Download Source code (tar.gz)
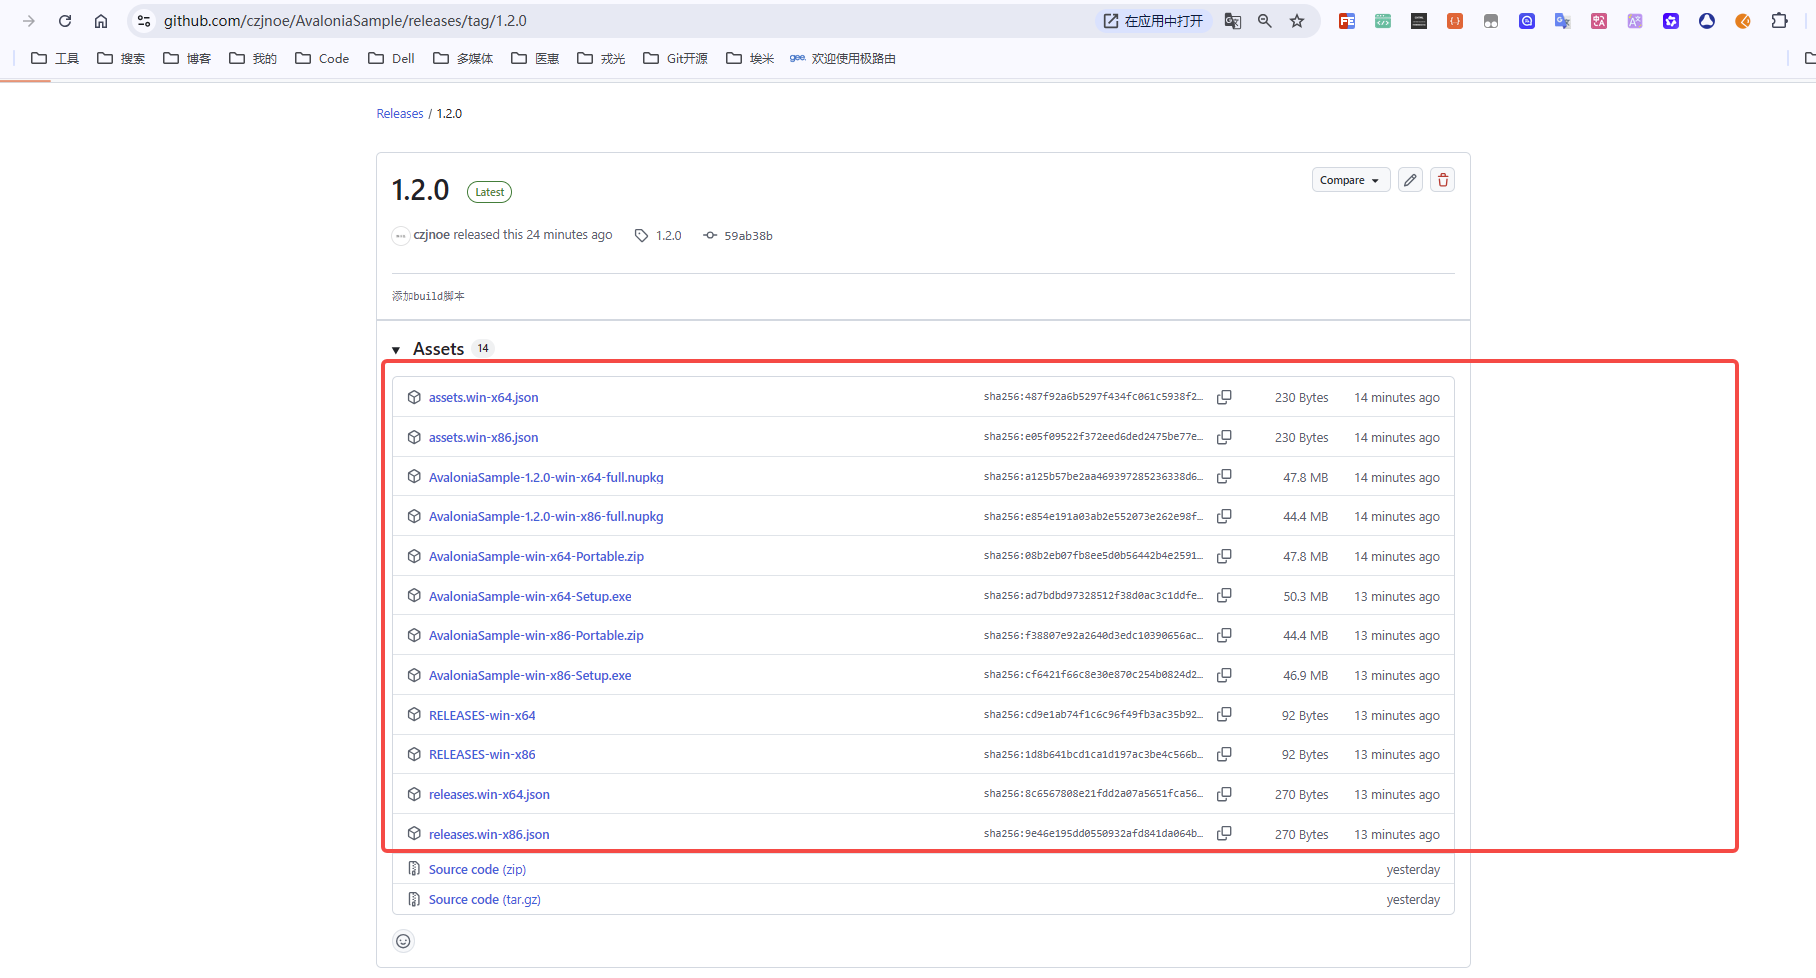This screenshot has width=1816, height=978. [485, 900]
